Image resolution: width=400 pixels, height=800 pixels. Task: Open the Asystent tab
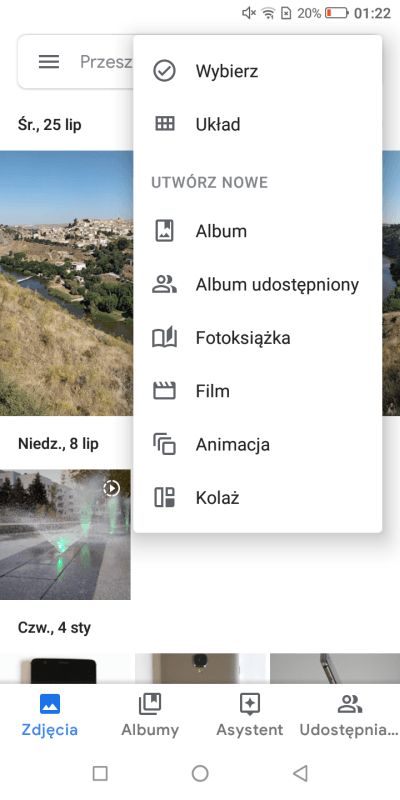[249, 715]
